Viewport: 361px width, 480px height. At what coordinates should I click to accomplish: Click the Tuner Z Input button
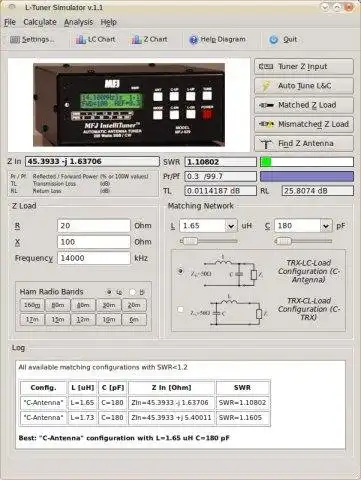click(304, 67)
